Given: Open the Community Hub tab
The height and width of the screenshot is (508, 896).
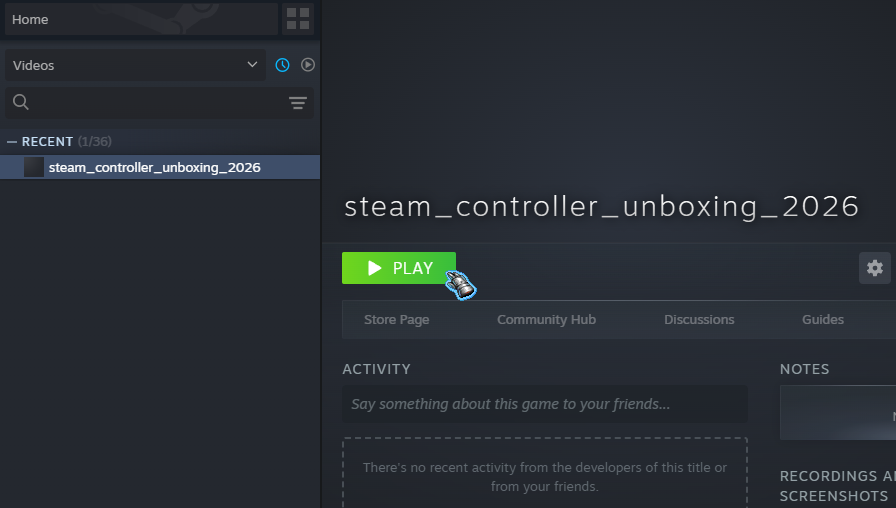Looking at the screenshot, I should [546, 319].
